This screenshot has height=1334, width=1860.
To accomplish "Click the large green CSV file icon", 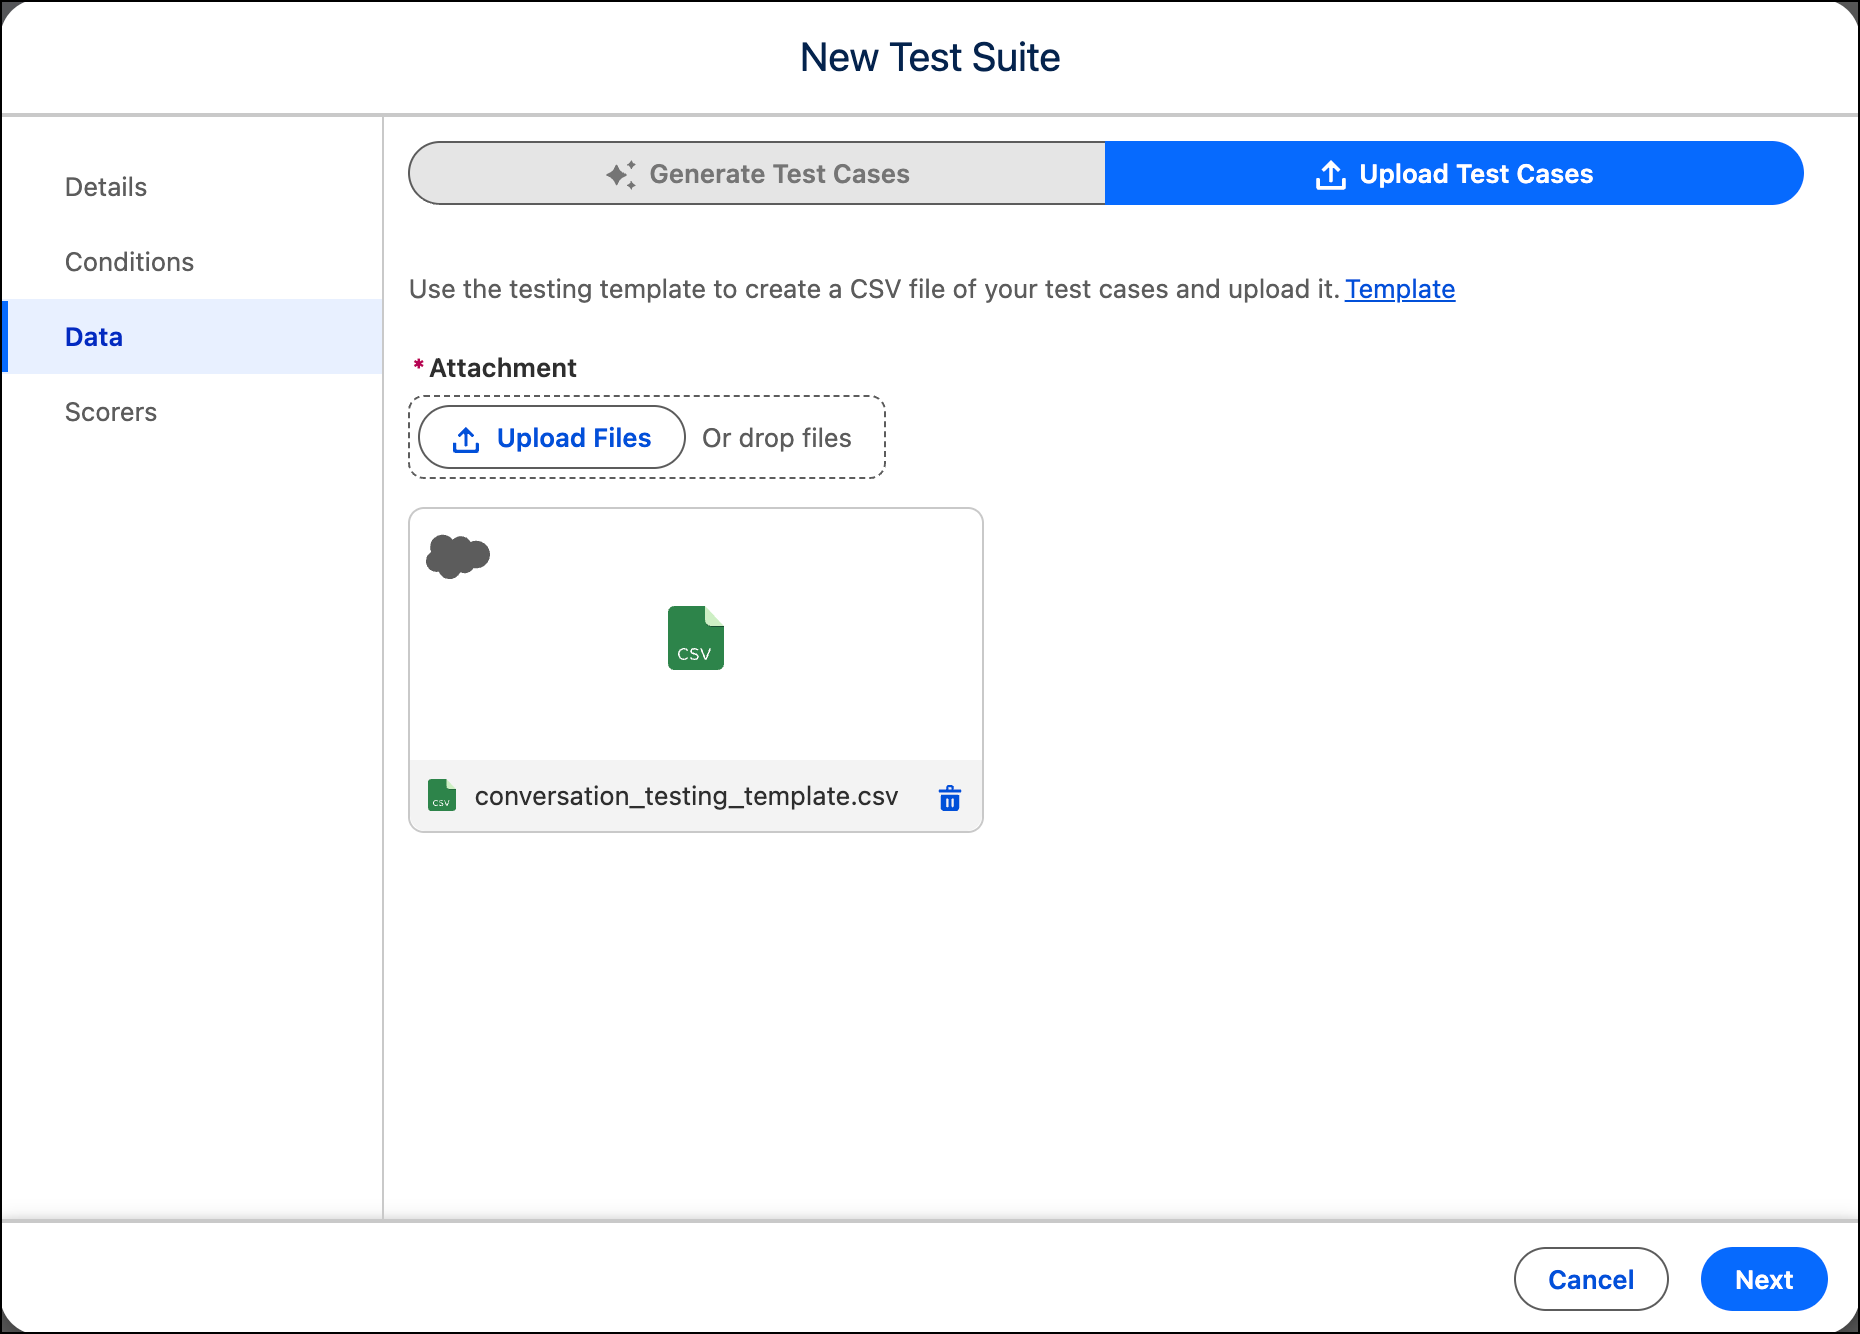I will click(696, 638).
